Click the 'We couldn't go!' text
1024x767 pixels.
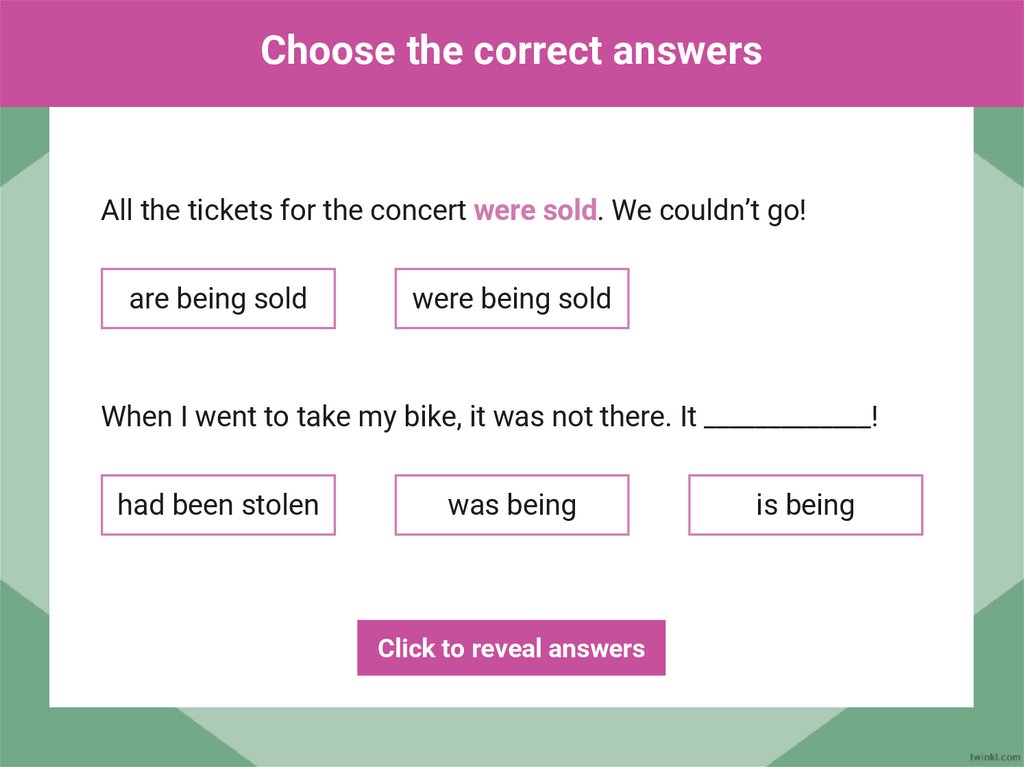click(x=708, y=211)
